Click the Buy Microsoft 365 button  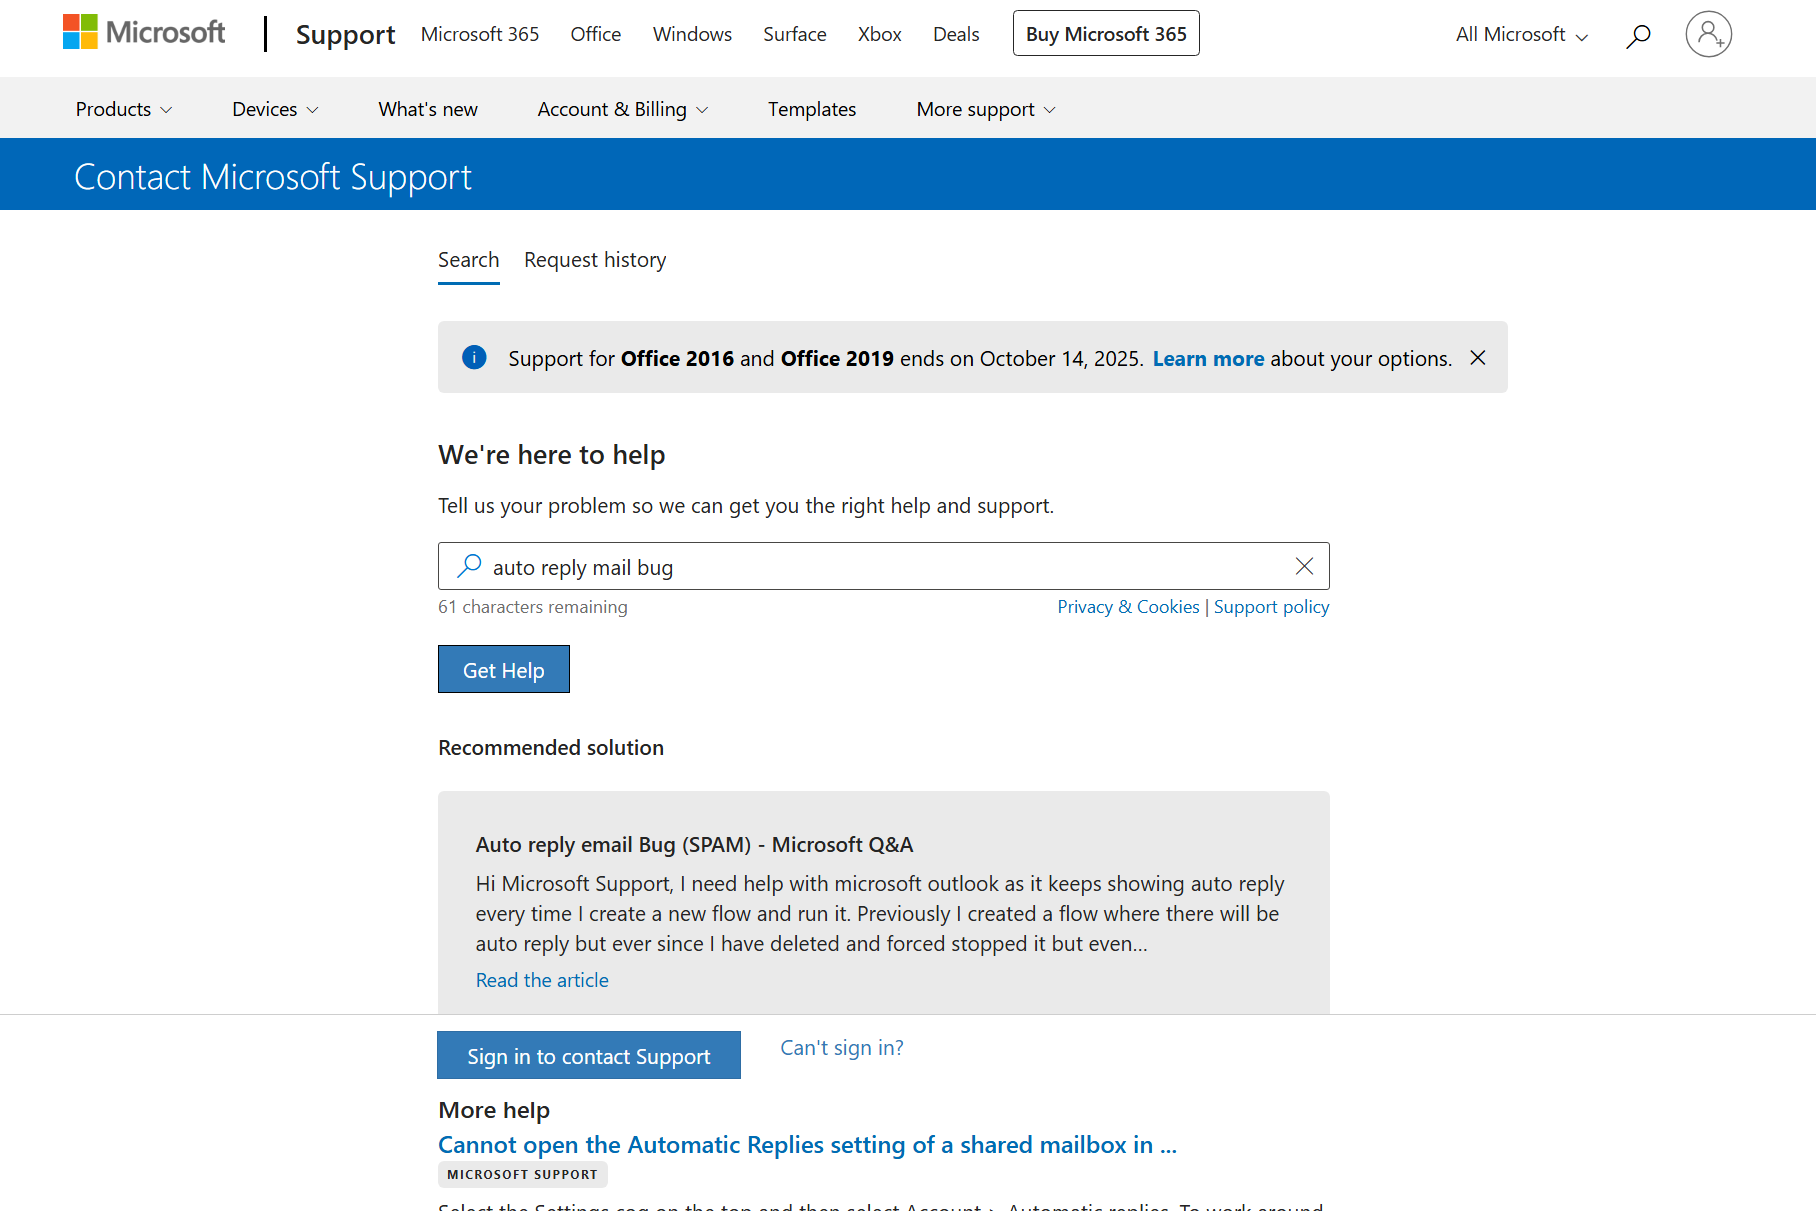click(x=1106, y=33)
